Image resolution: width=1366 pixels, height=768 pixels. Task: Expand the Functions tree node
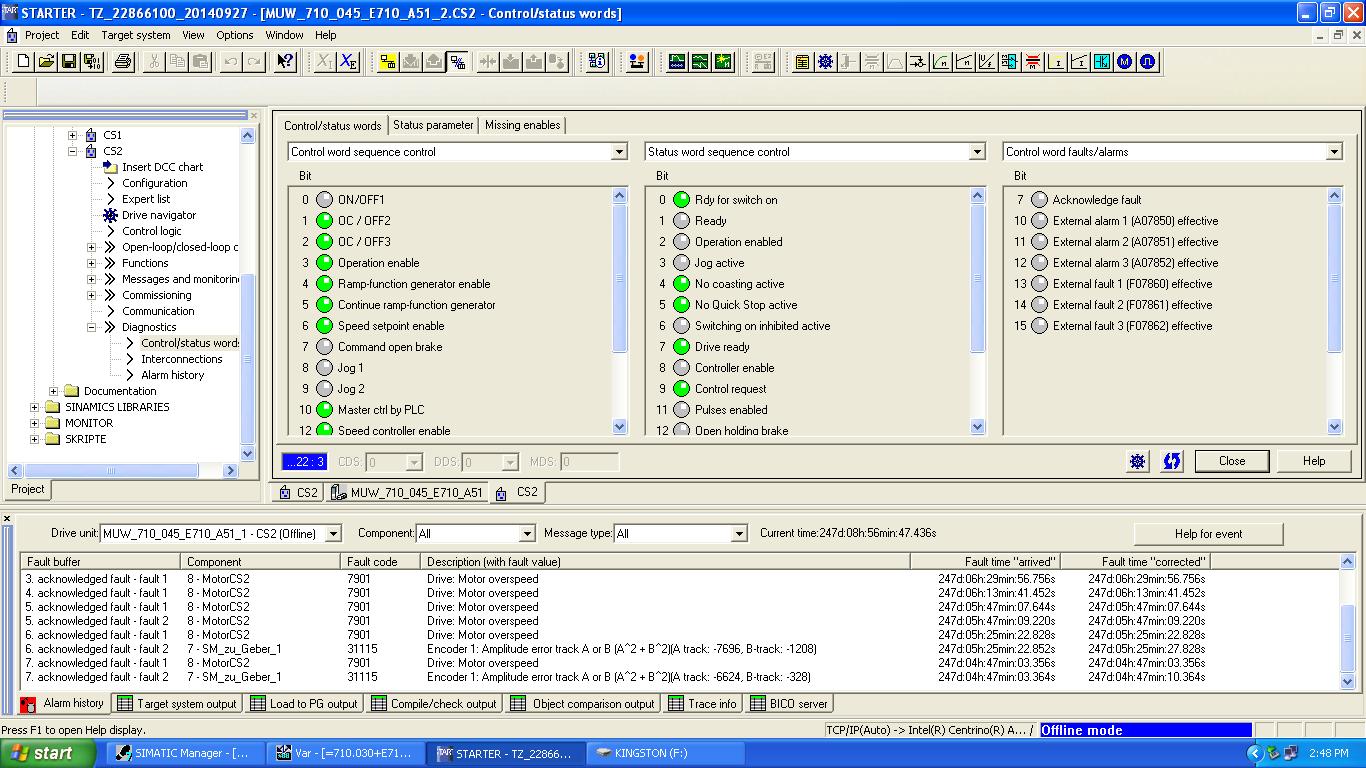91,263
